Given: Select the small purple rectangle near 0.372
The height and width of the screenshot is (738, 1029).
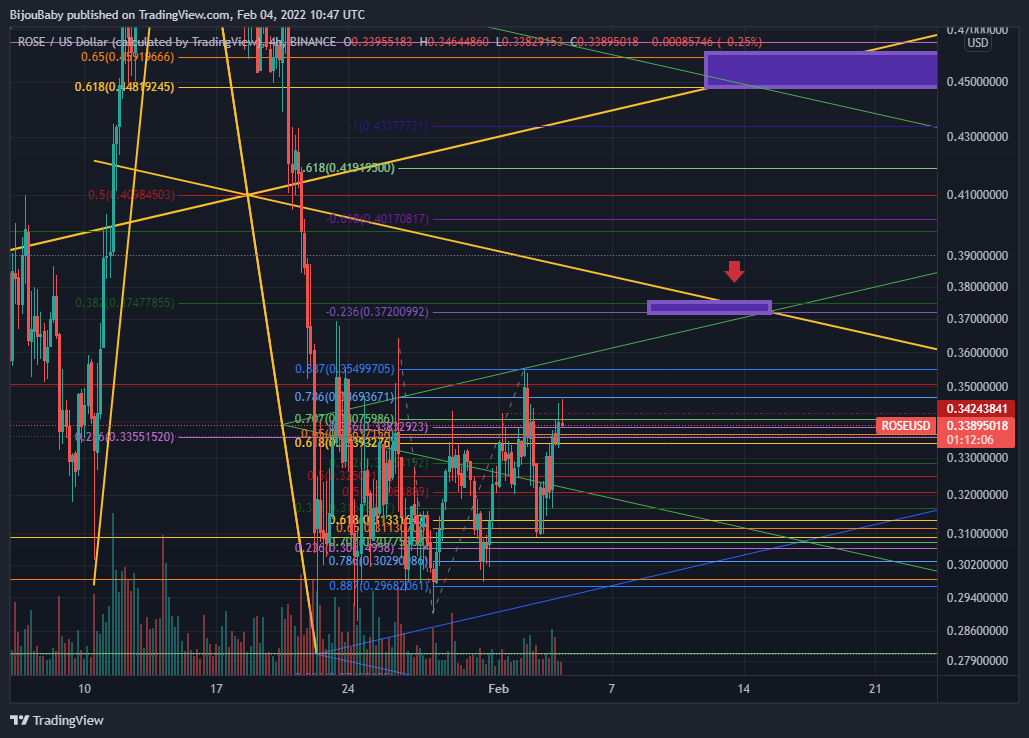Looking at the screenshot, I should coord(709,307).
